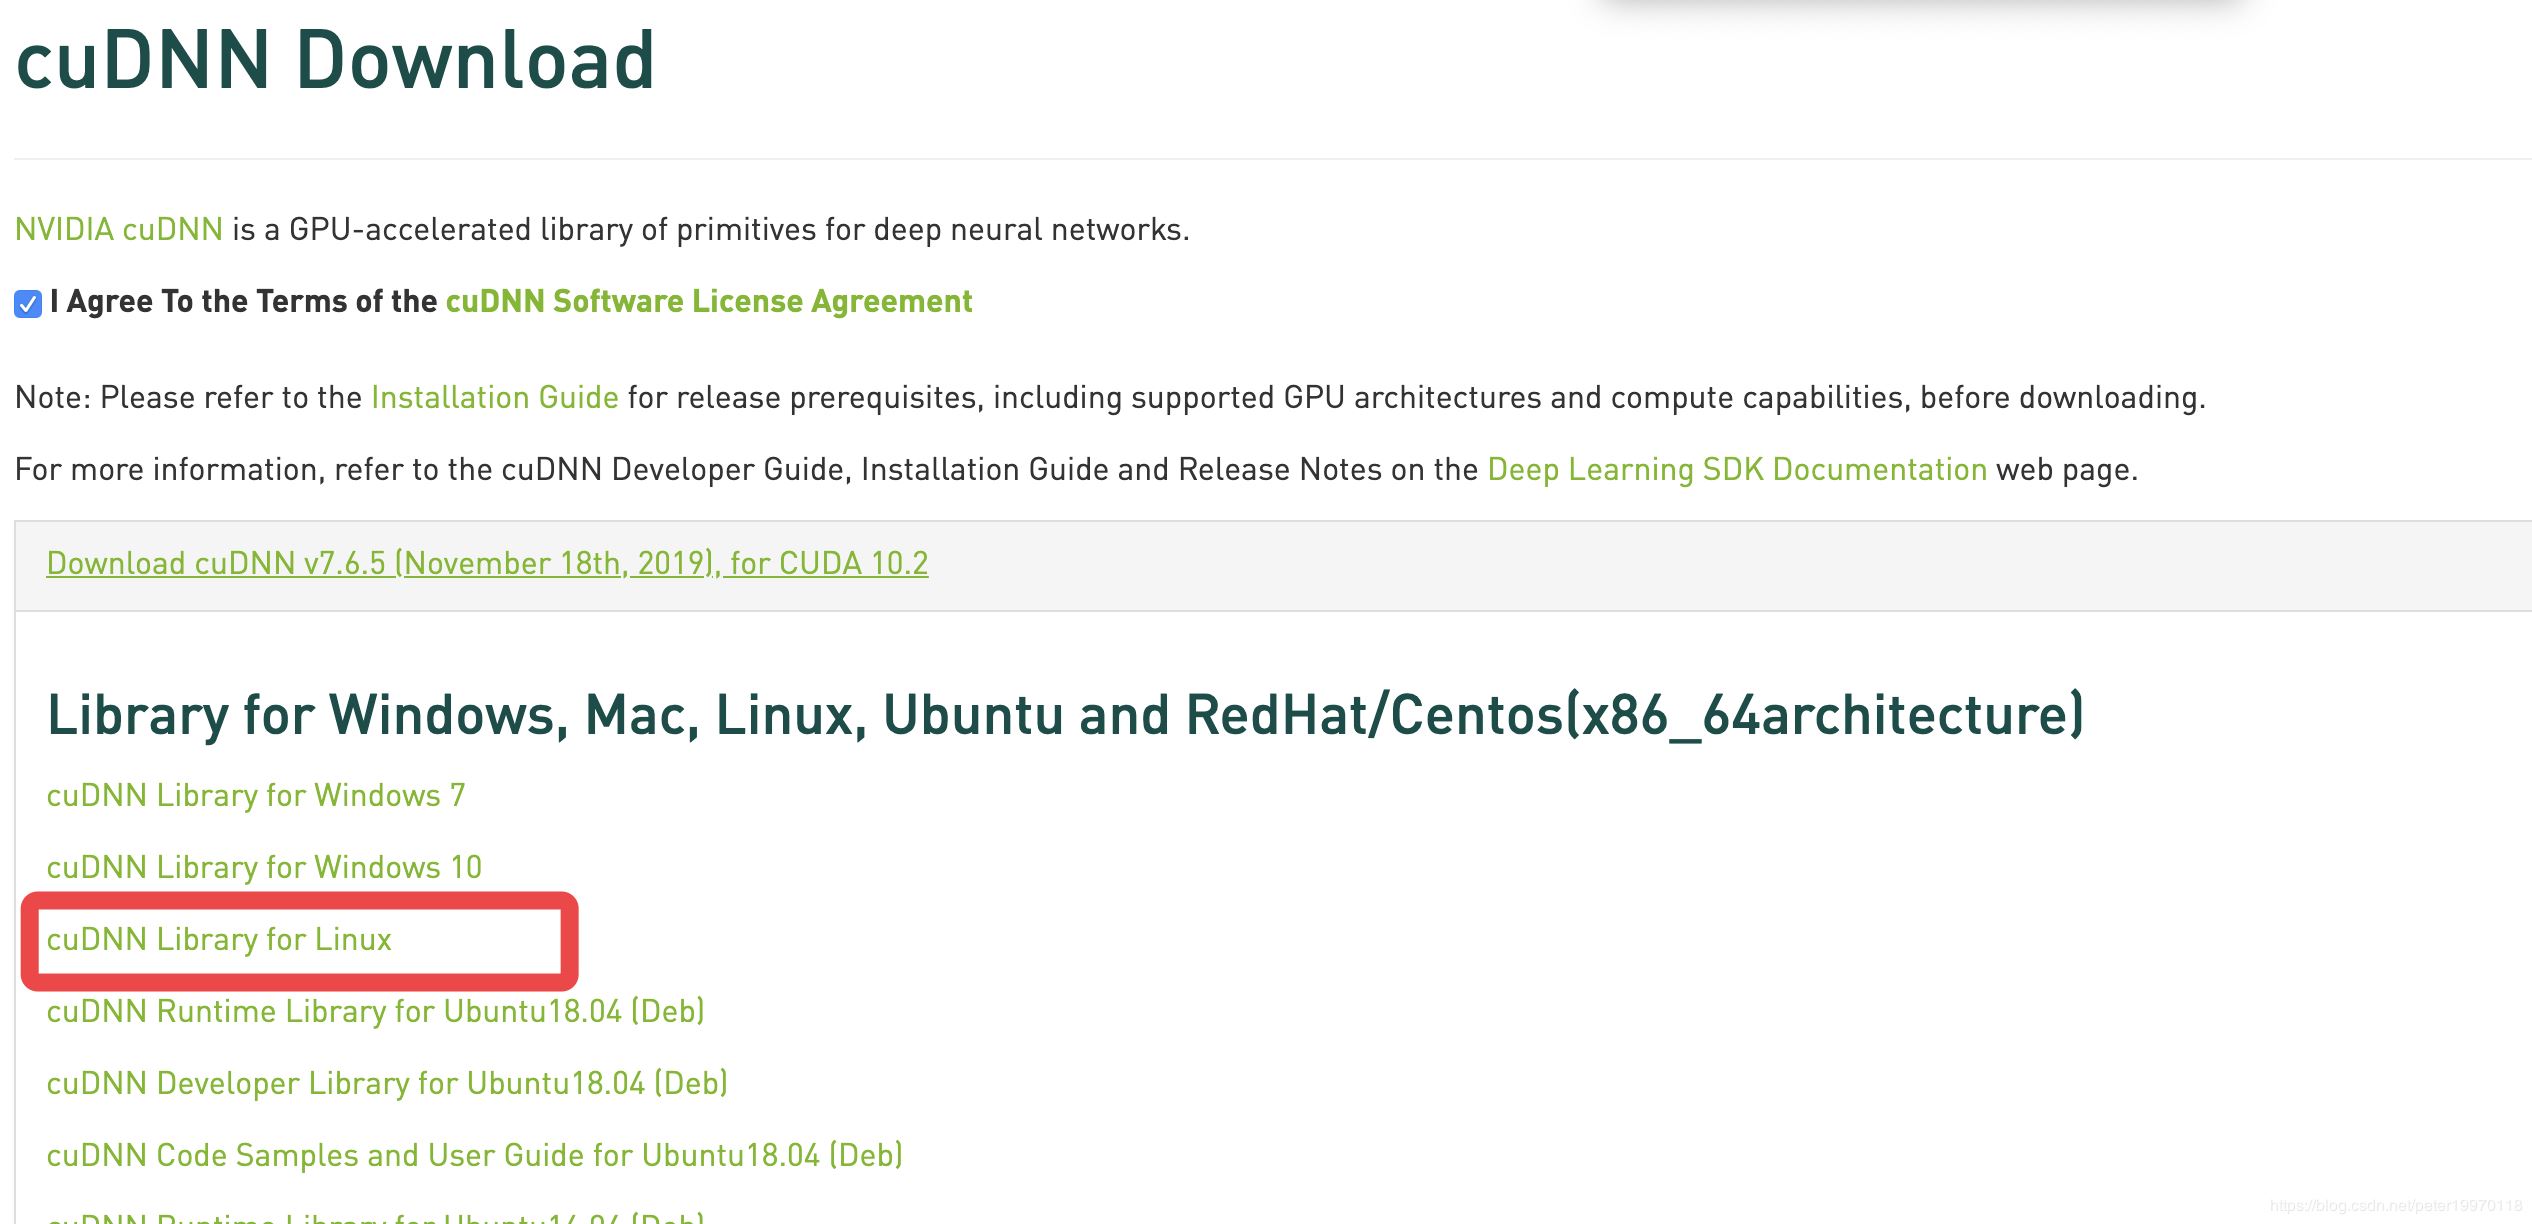Download Code Samples and User Guide Ubuntu18.04
The width and height of the screenshot is (2532, 1224).
click(474, 1156)
